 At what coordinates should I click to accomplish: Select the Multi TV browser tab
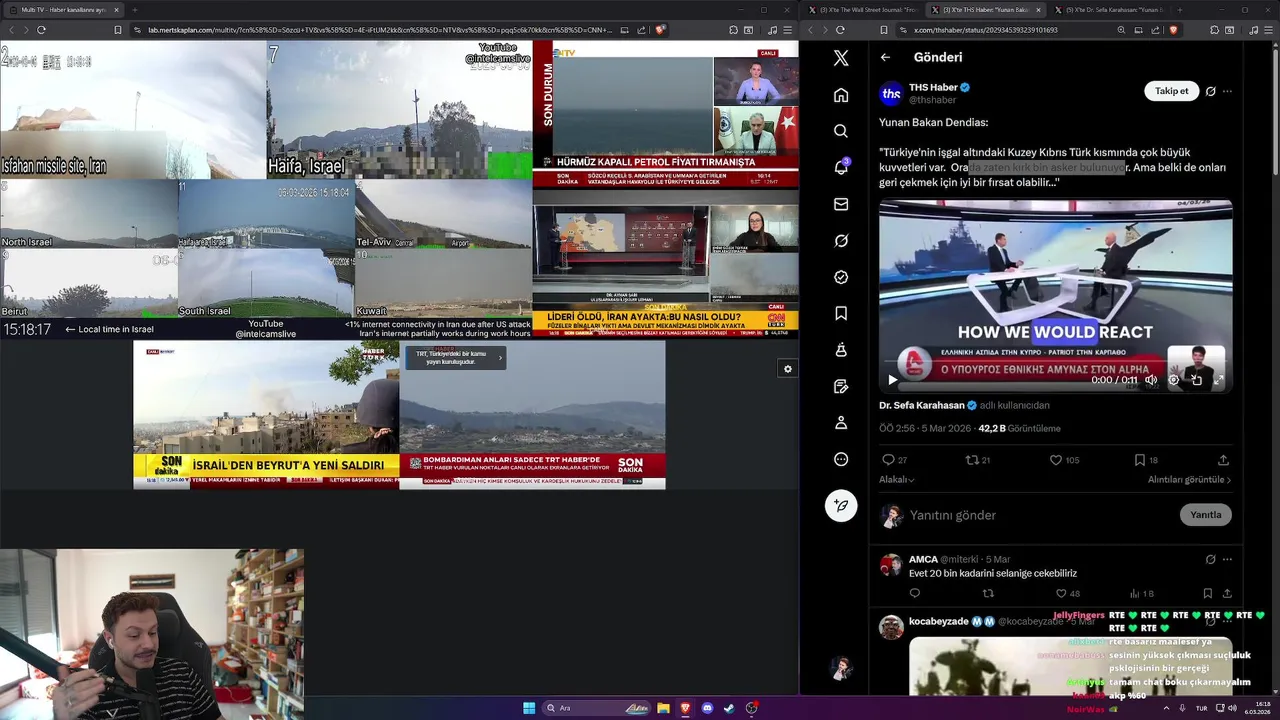point(63,9)
